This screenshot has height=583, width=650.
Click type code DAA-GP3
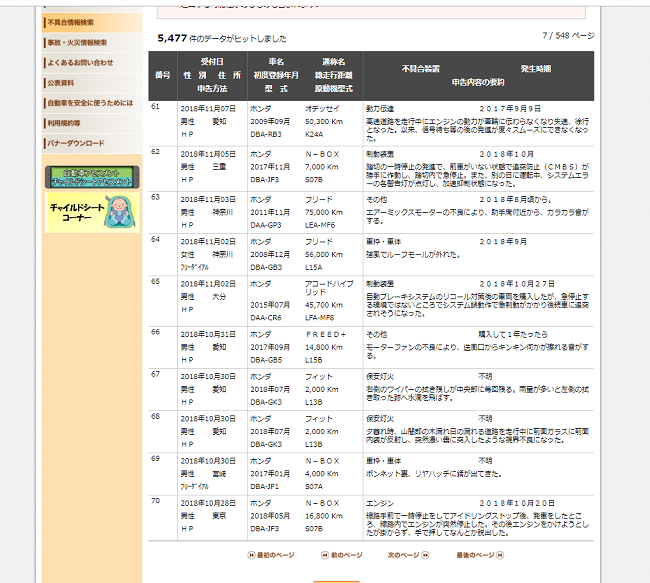(266, 225)
